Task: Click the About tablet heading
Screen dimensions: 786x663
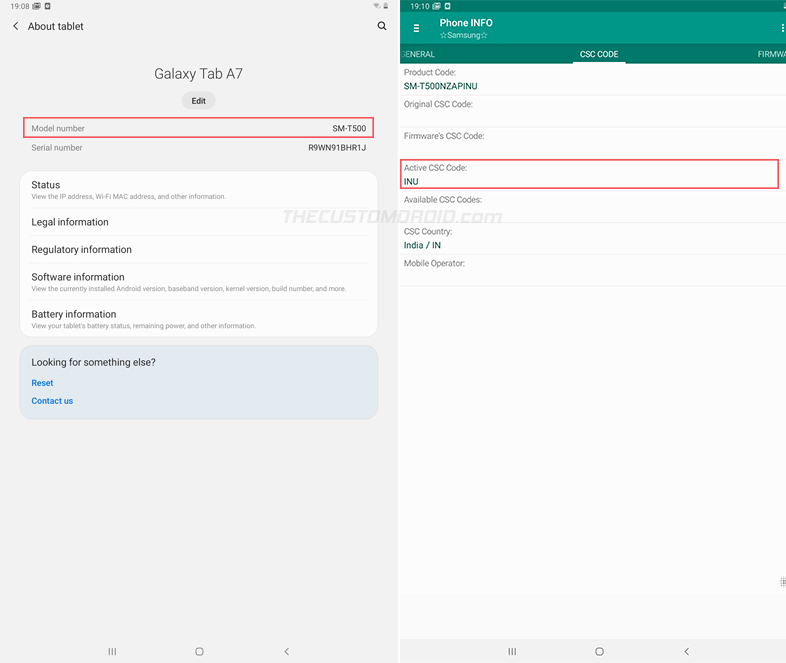Action: [x=56, y=26]
